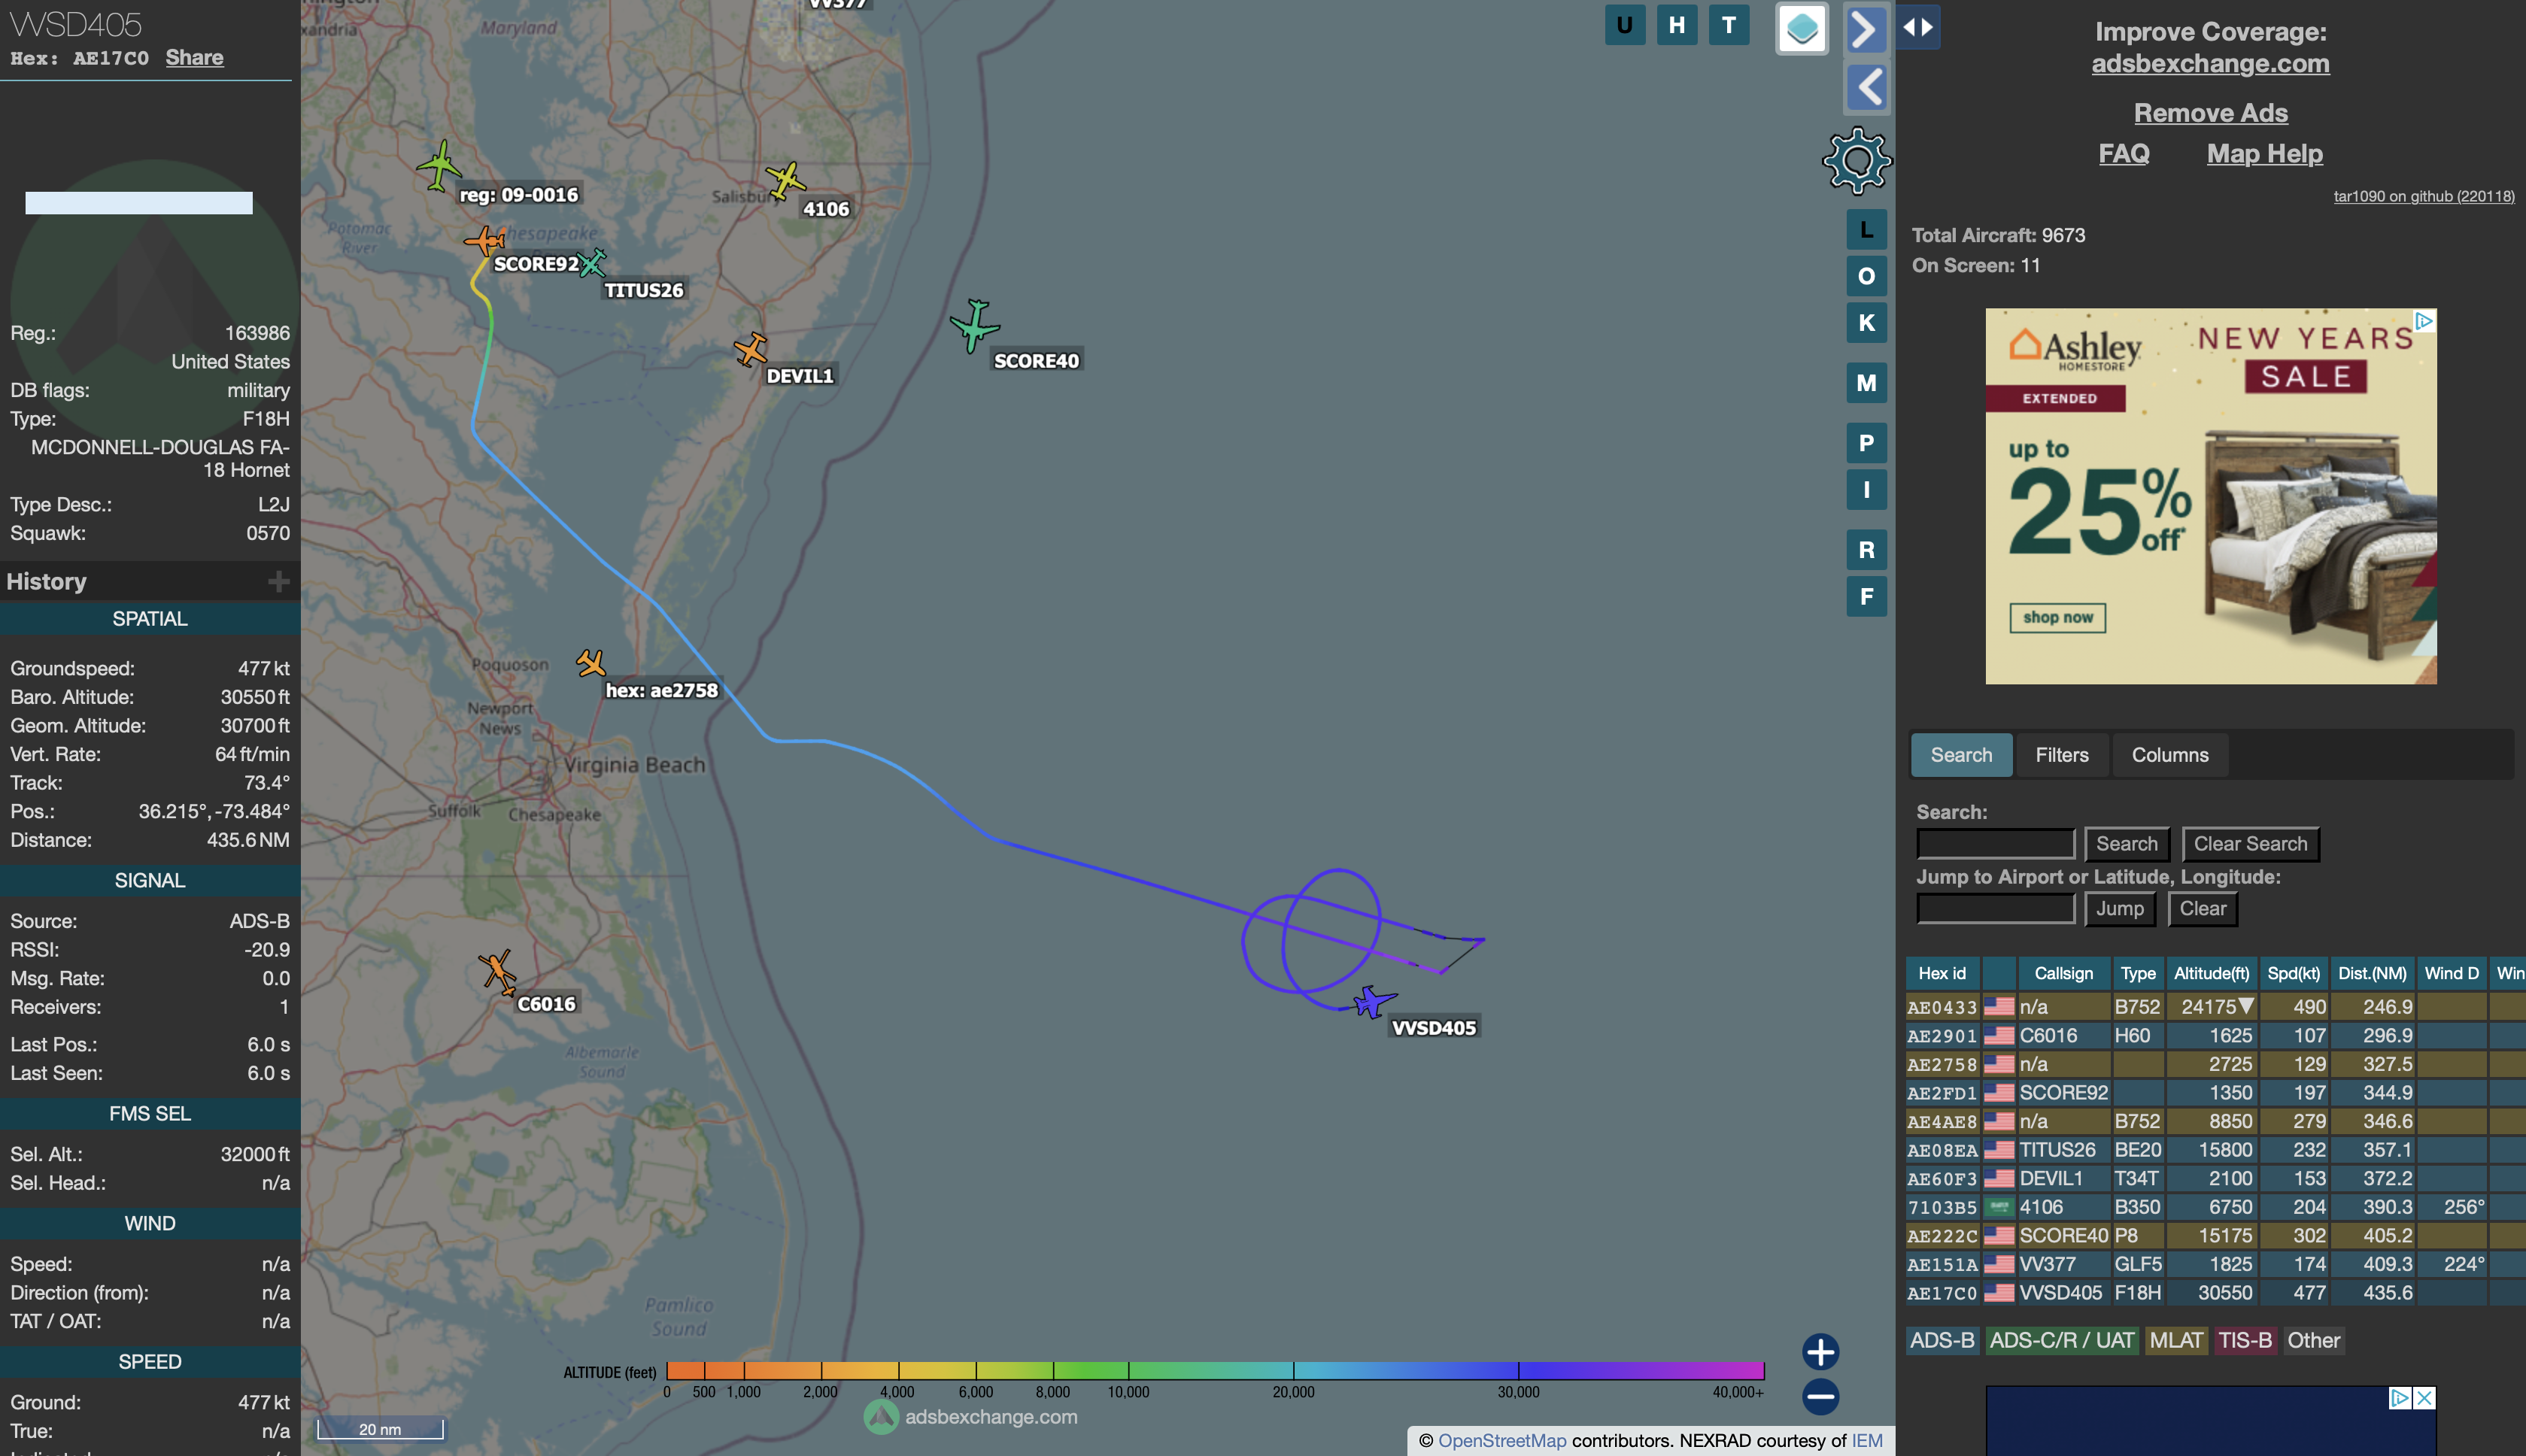Zoom in with the plus button

tap(1820, 1352)
